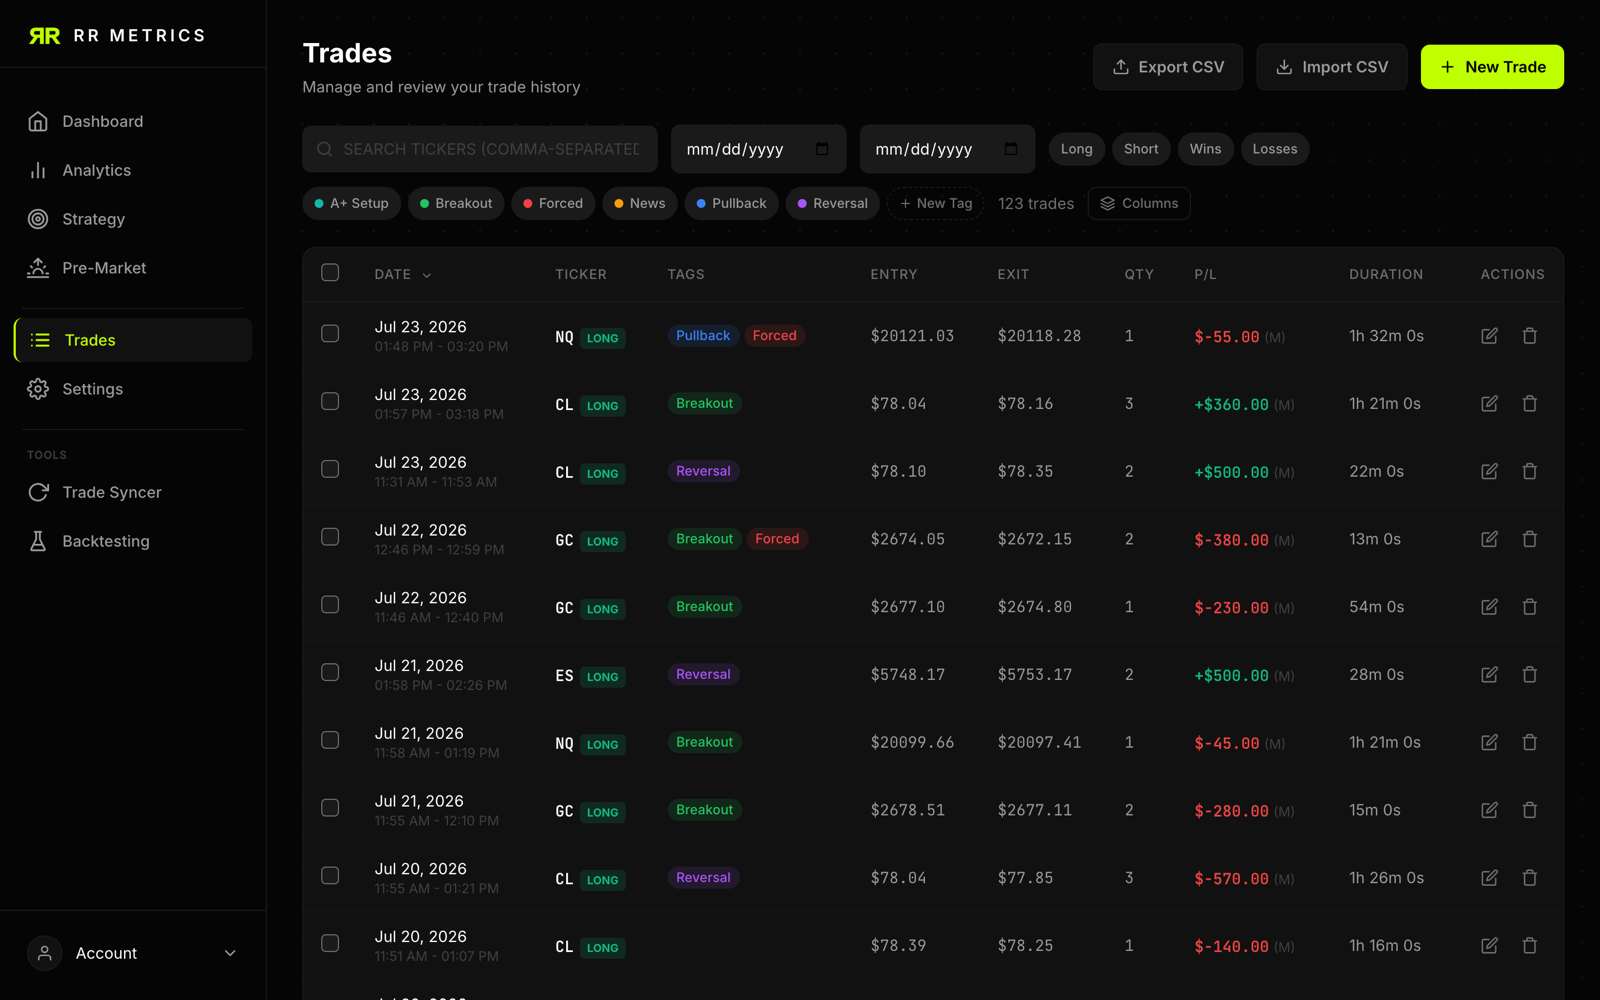Export trades as CSV

click(1168, 67)
